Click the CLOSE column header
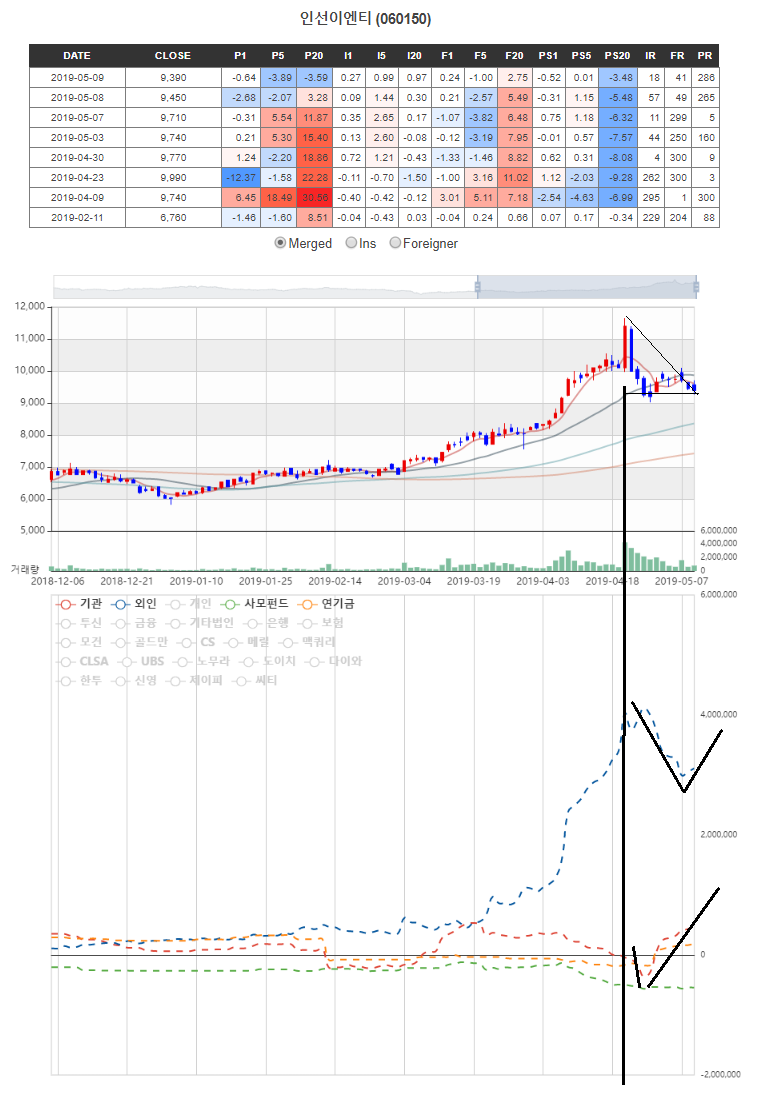The width and height of the screenshot is (763, 1106). (x=173, y=56)
